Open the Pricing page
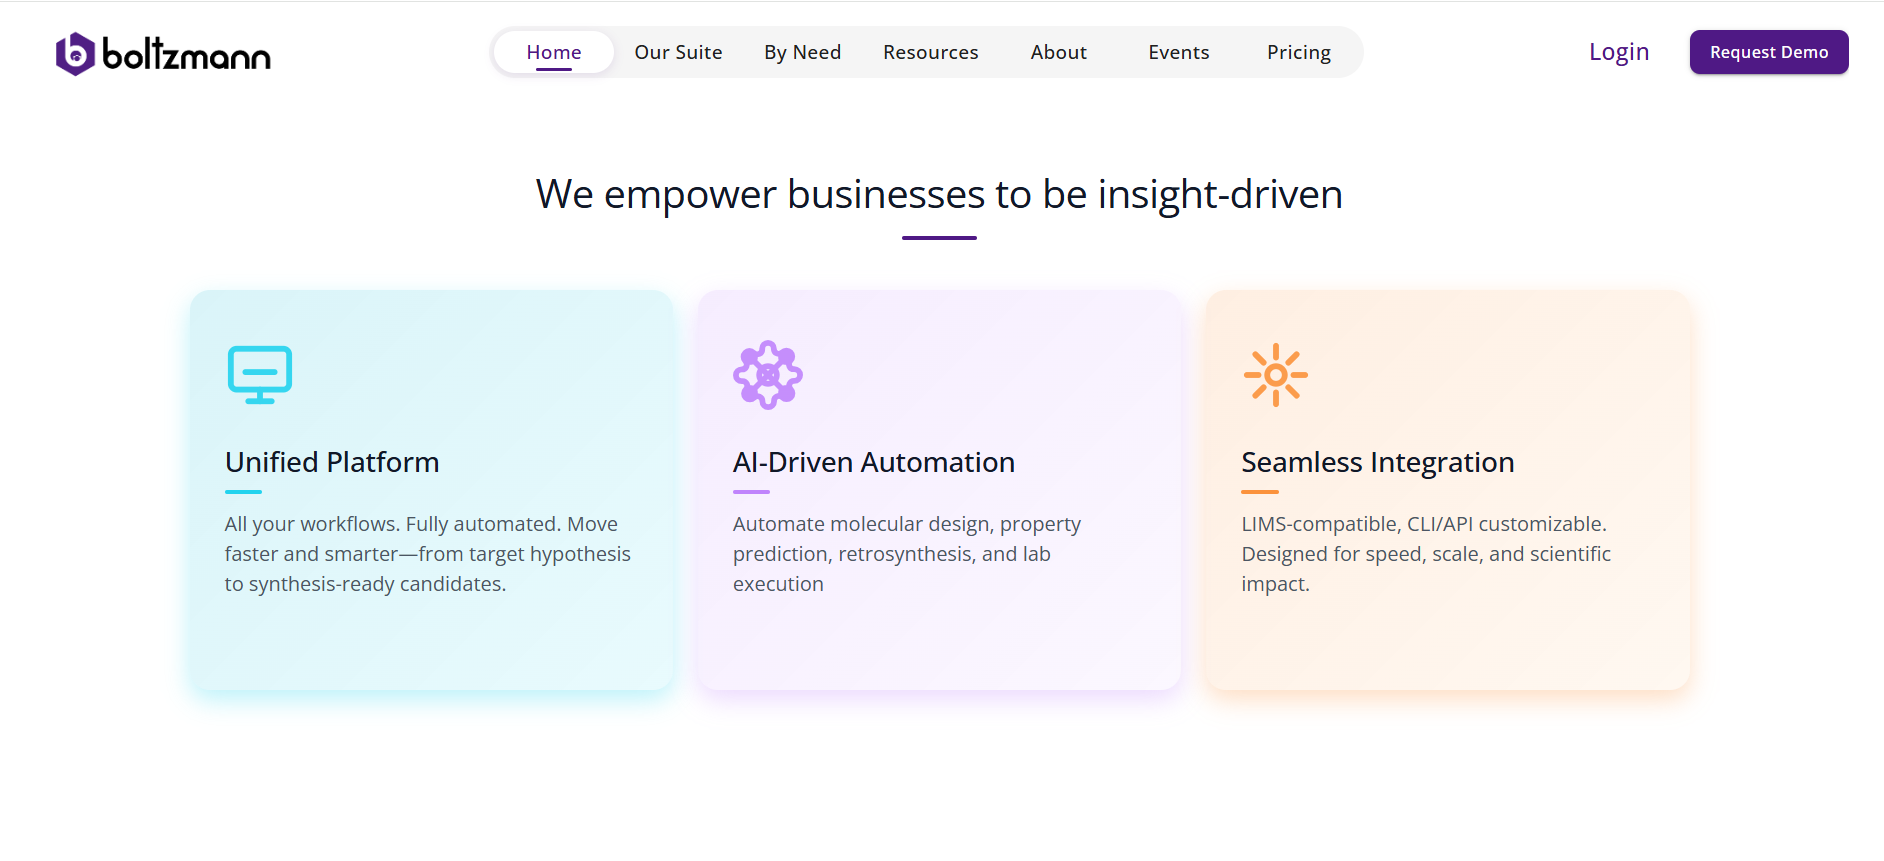The width and height of the screenshot is (1884, 861). pos(1299,52)
